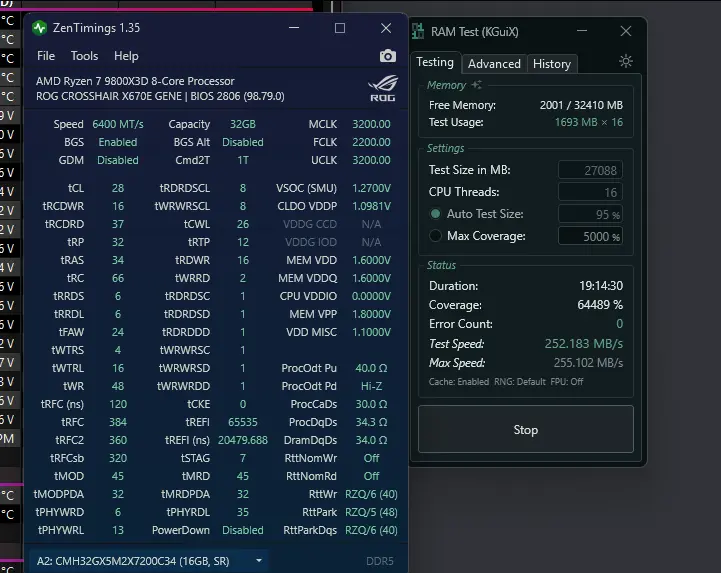Minimize the RAM Test window
Image resolution: width=721 pixels, height=573 pixels.
click(582, 31)
